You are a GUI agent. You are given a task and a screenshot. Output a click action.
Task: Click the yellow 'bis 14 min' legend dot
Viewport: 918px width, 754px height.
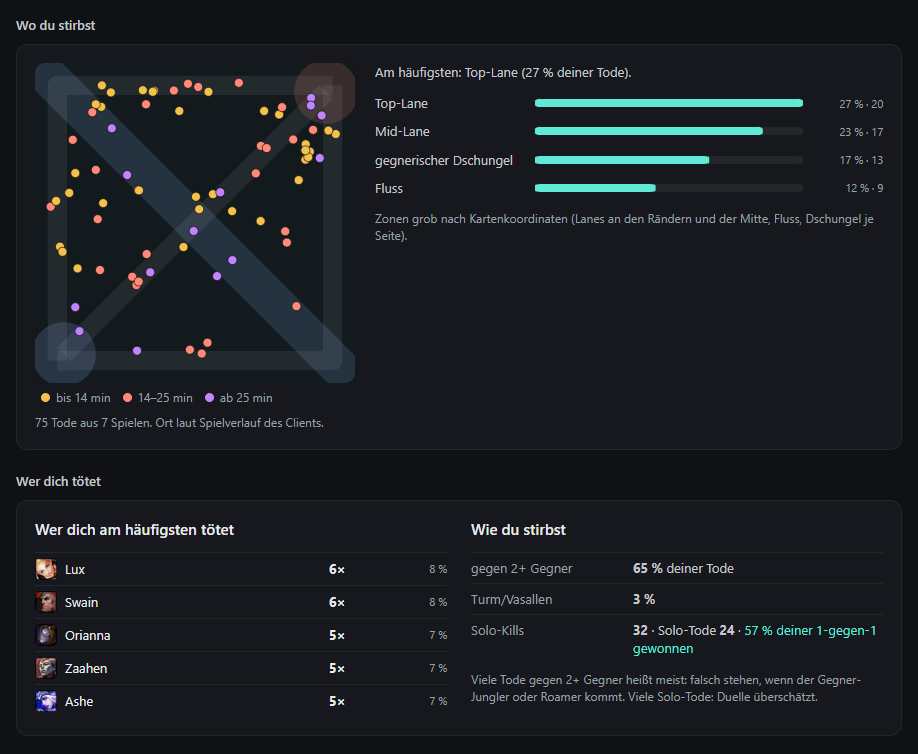pos(45,397)
